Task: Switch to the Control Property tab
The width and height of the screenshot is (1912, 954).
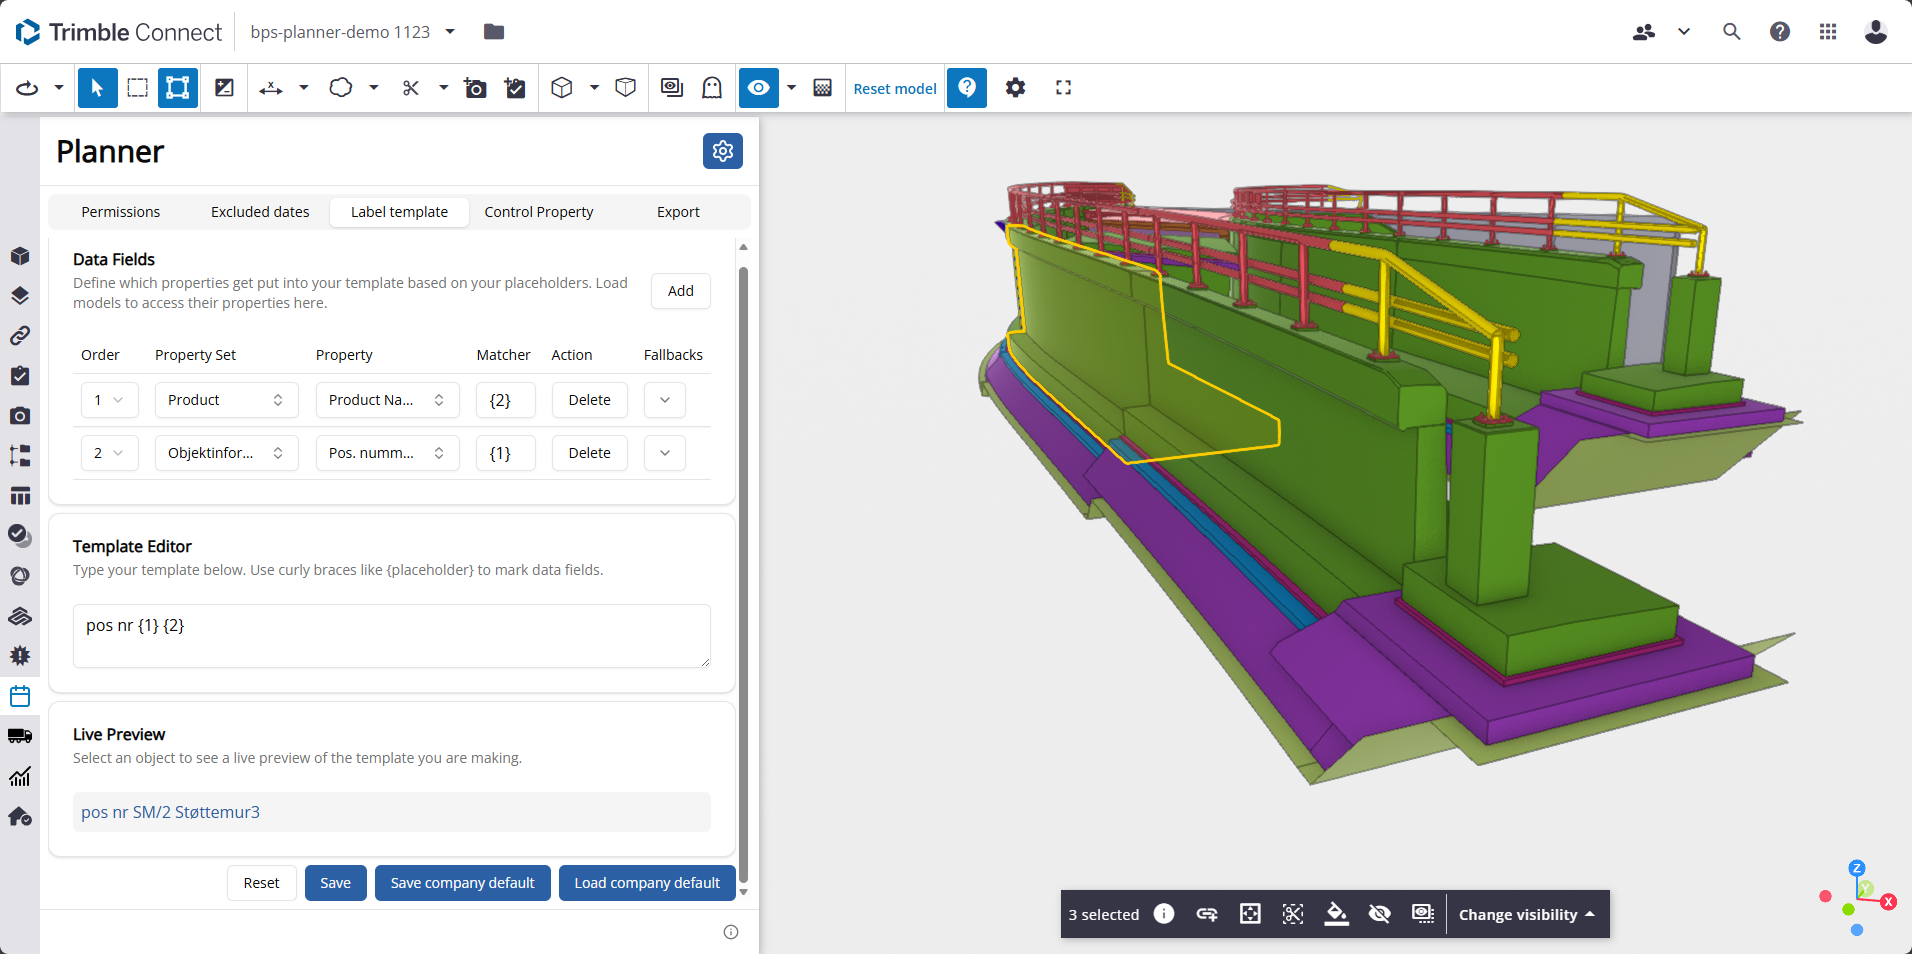Action: point(539,212)
